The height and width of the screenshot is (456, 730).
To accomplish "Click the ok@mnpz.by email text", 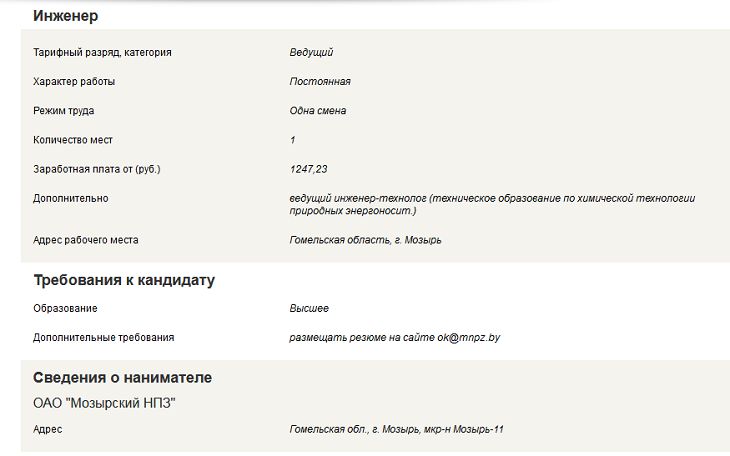I will tap(468, 338).
